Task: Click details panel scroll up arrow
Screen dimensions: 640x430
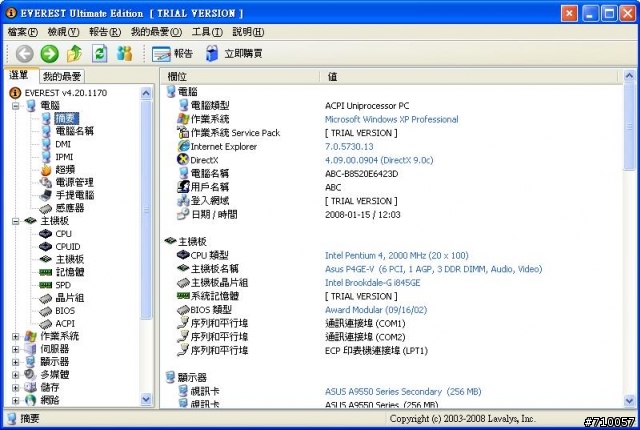Action: [629, 76]
